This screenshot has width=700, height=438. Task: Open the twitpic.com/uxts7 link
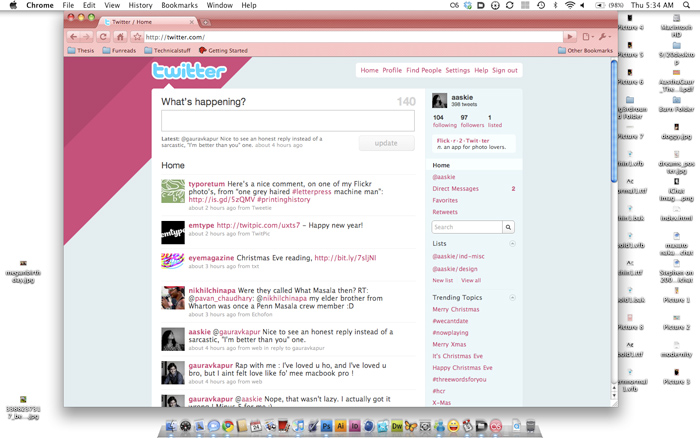[x=258, y=225]
